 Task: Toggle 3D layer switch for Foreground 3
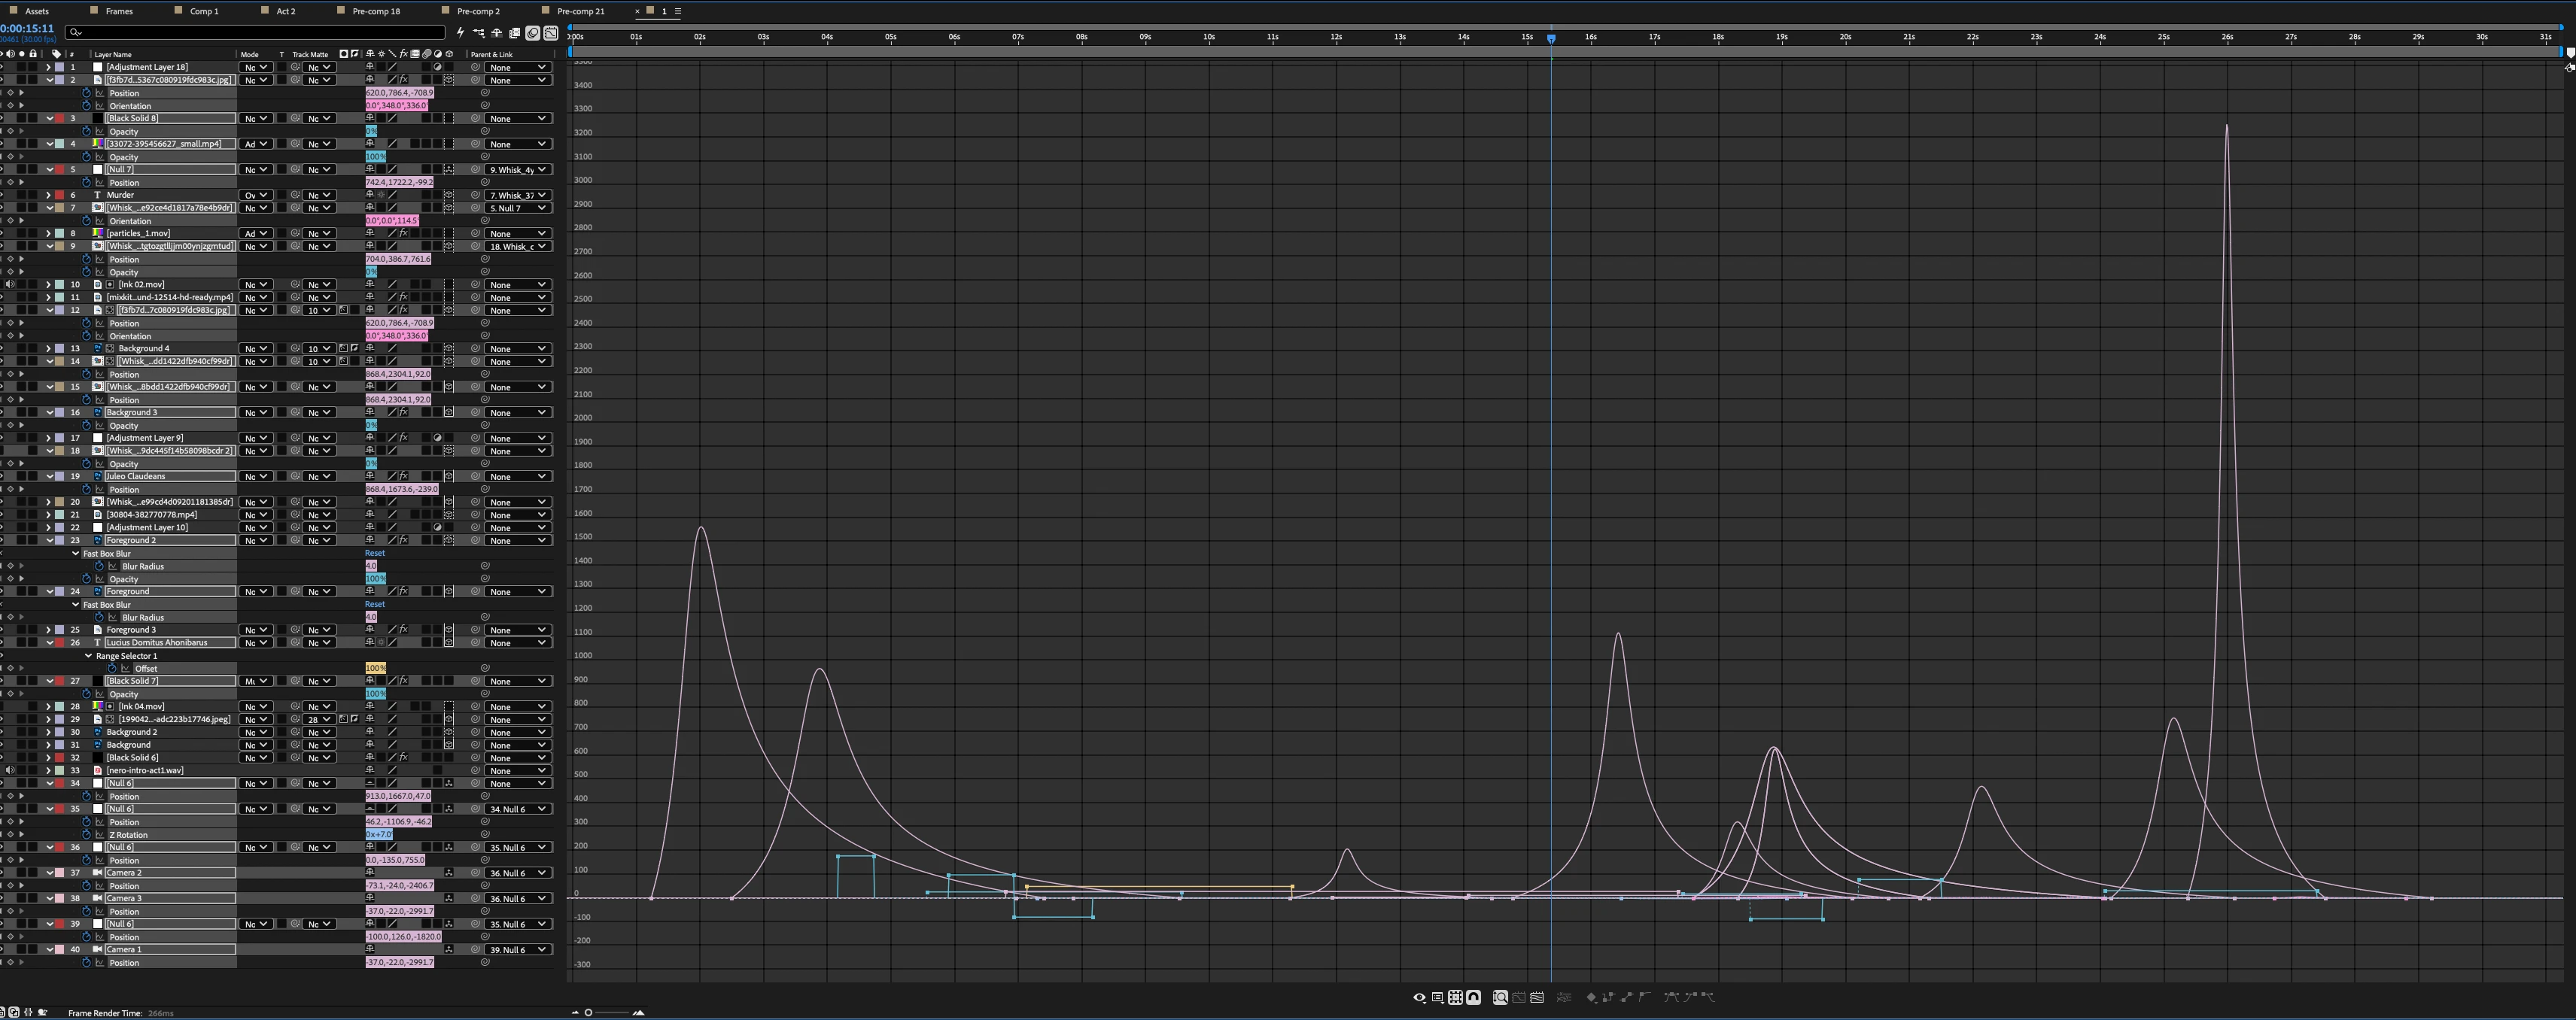pyautogui.click(x=449, y=630)
